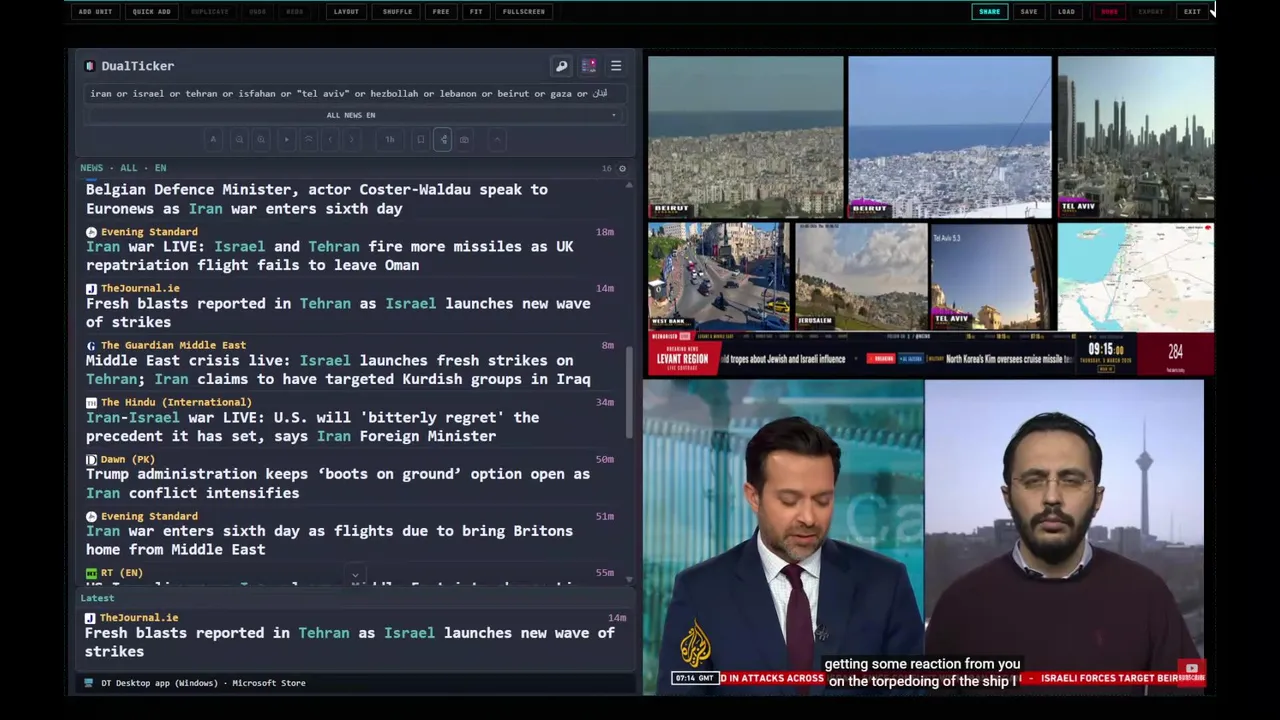The height and width of the screenshot is (720, 1280).
Task: Select the WEST BANK street webcam
Action: click(x=717, y=277)
